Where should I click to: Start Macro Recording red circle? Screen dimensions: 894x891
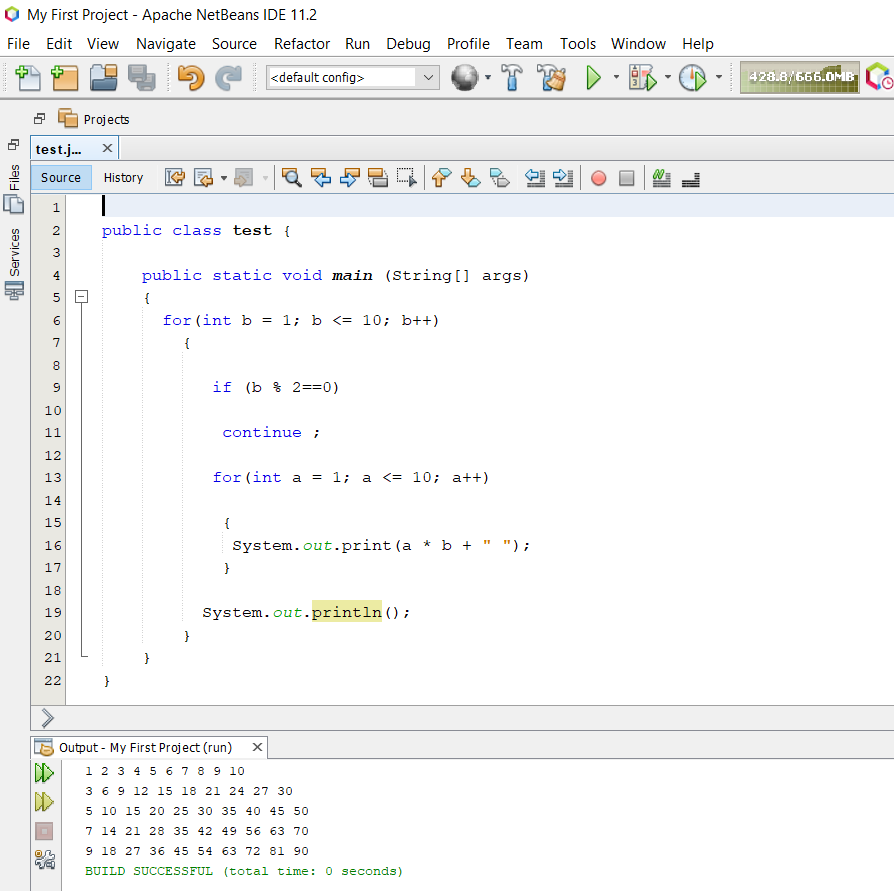pyautogui.click(x=598, y=178)
